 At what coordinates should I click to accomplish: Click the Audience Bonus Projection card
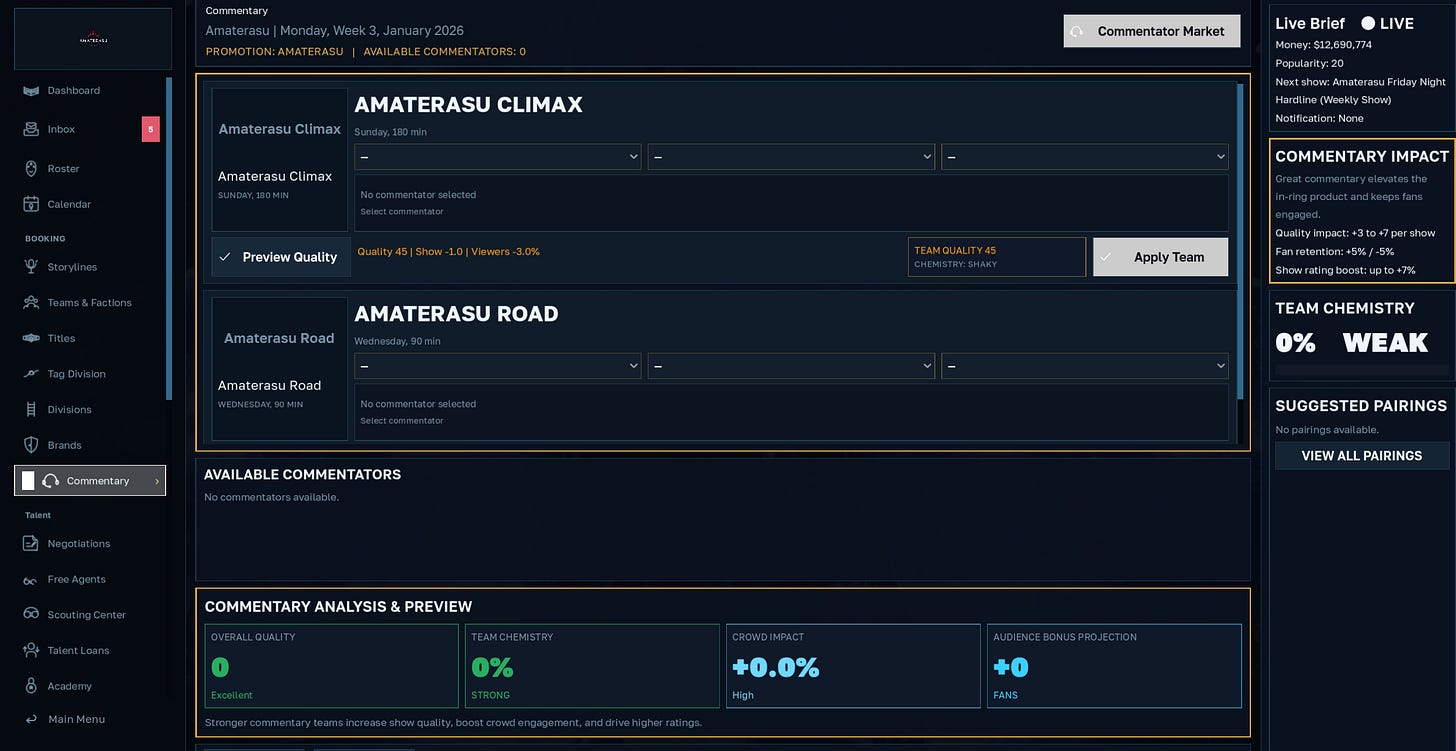(x=1114, y=666)
